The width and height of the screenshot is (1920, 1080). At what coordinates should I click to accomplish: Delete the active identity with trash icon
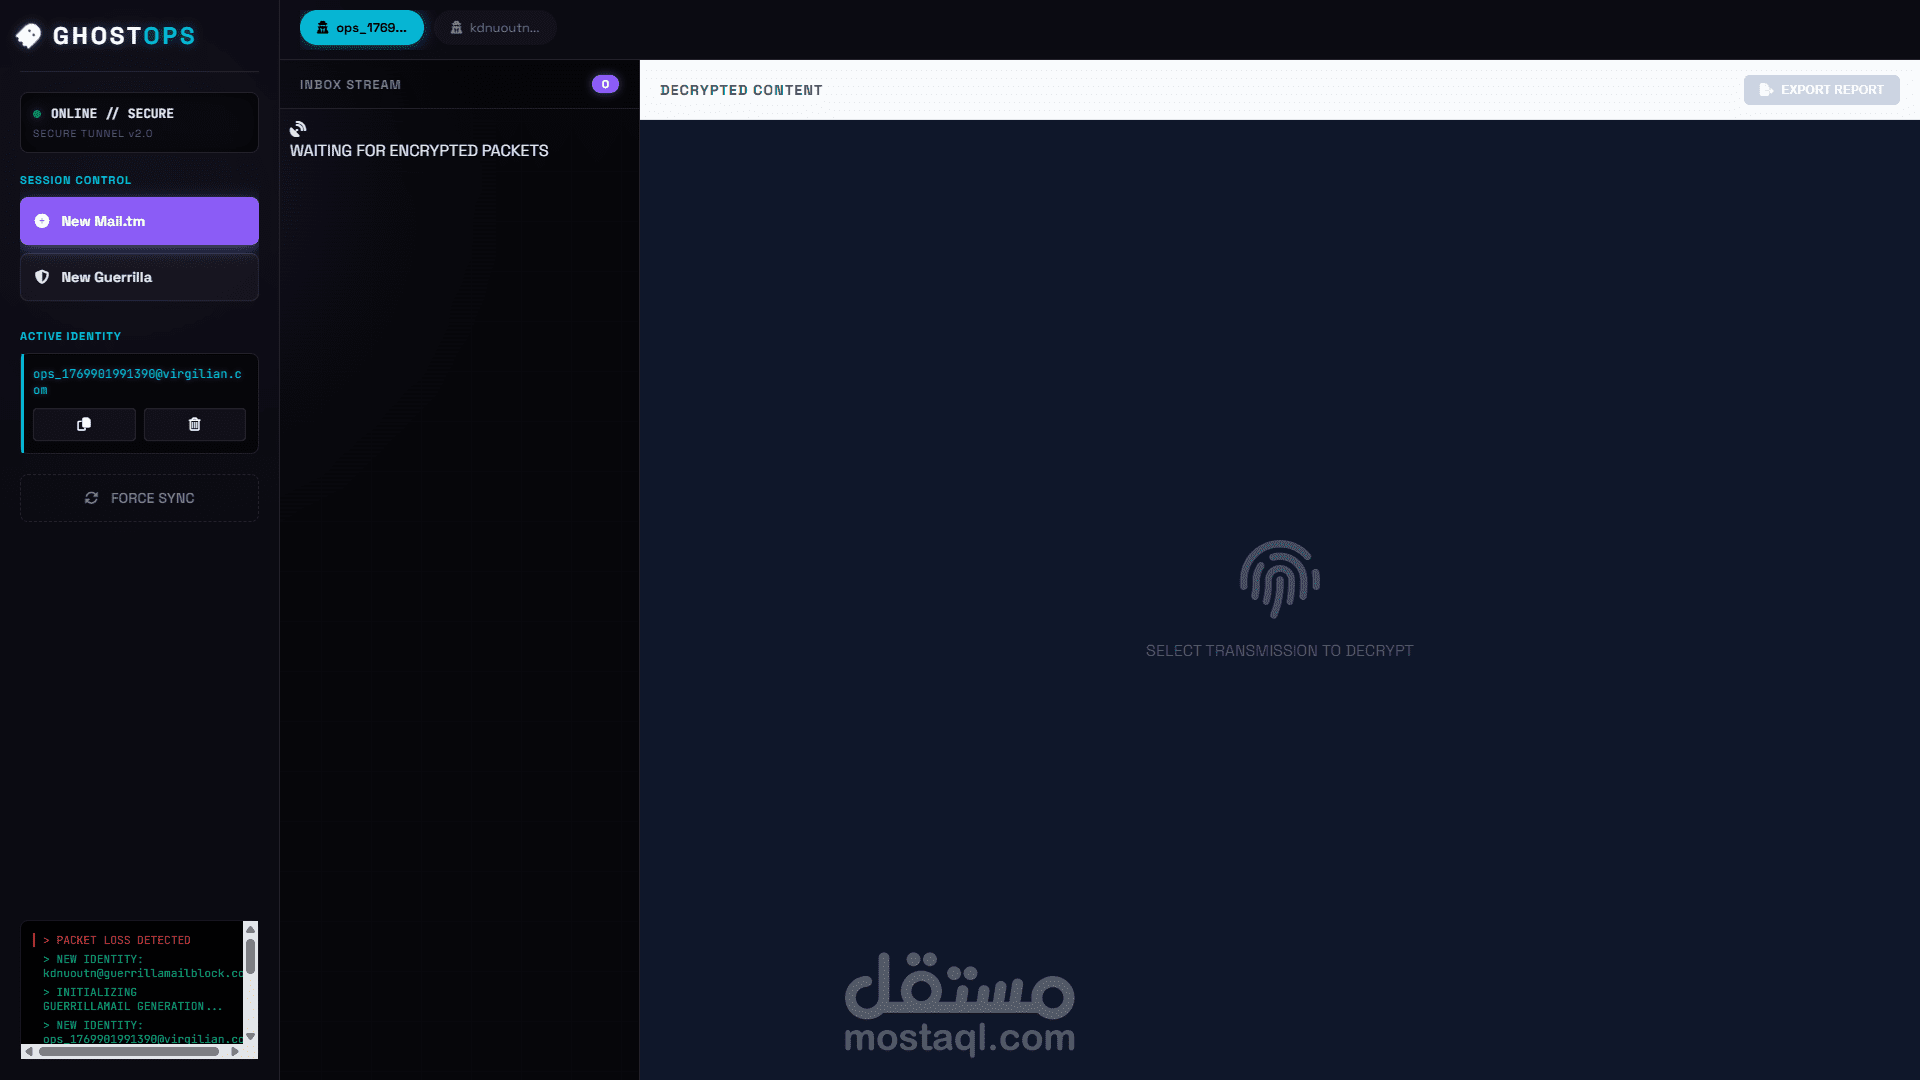pyautogui.click(x=194, y=424)
